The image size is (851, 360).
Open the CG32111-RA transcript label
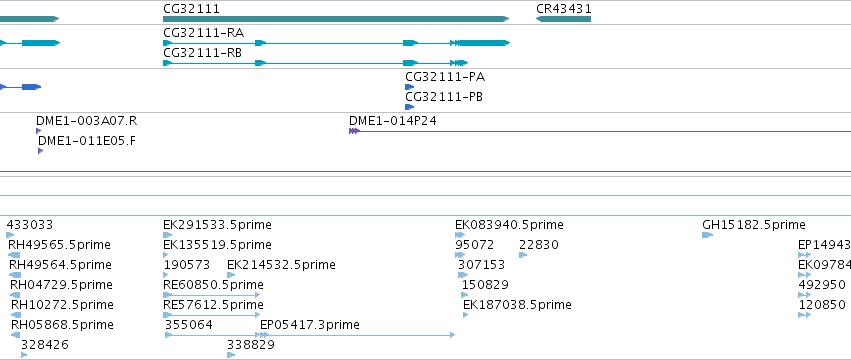[x=204, y=33]
